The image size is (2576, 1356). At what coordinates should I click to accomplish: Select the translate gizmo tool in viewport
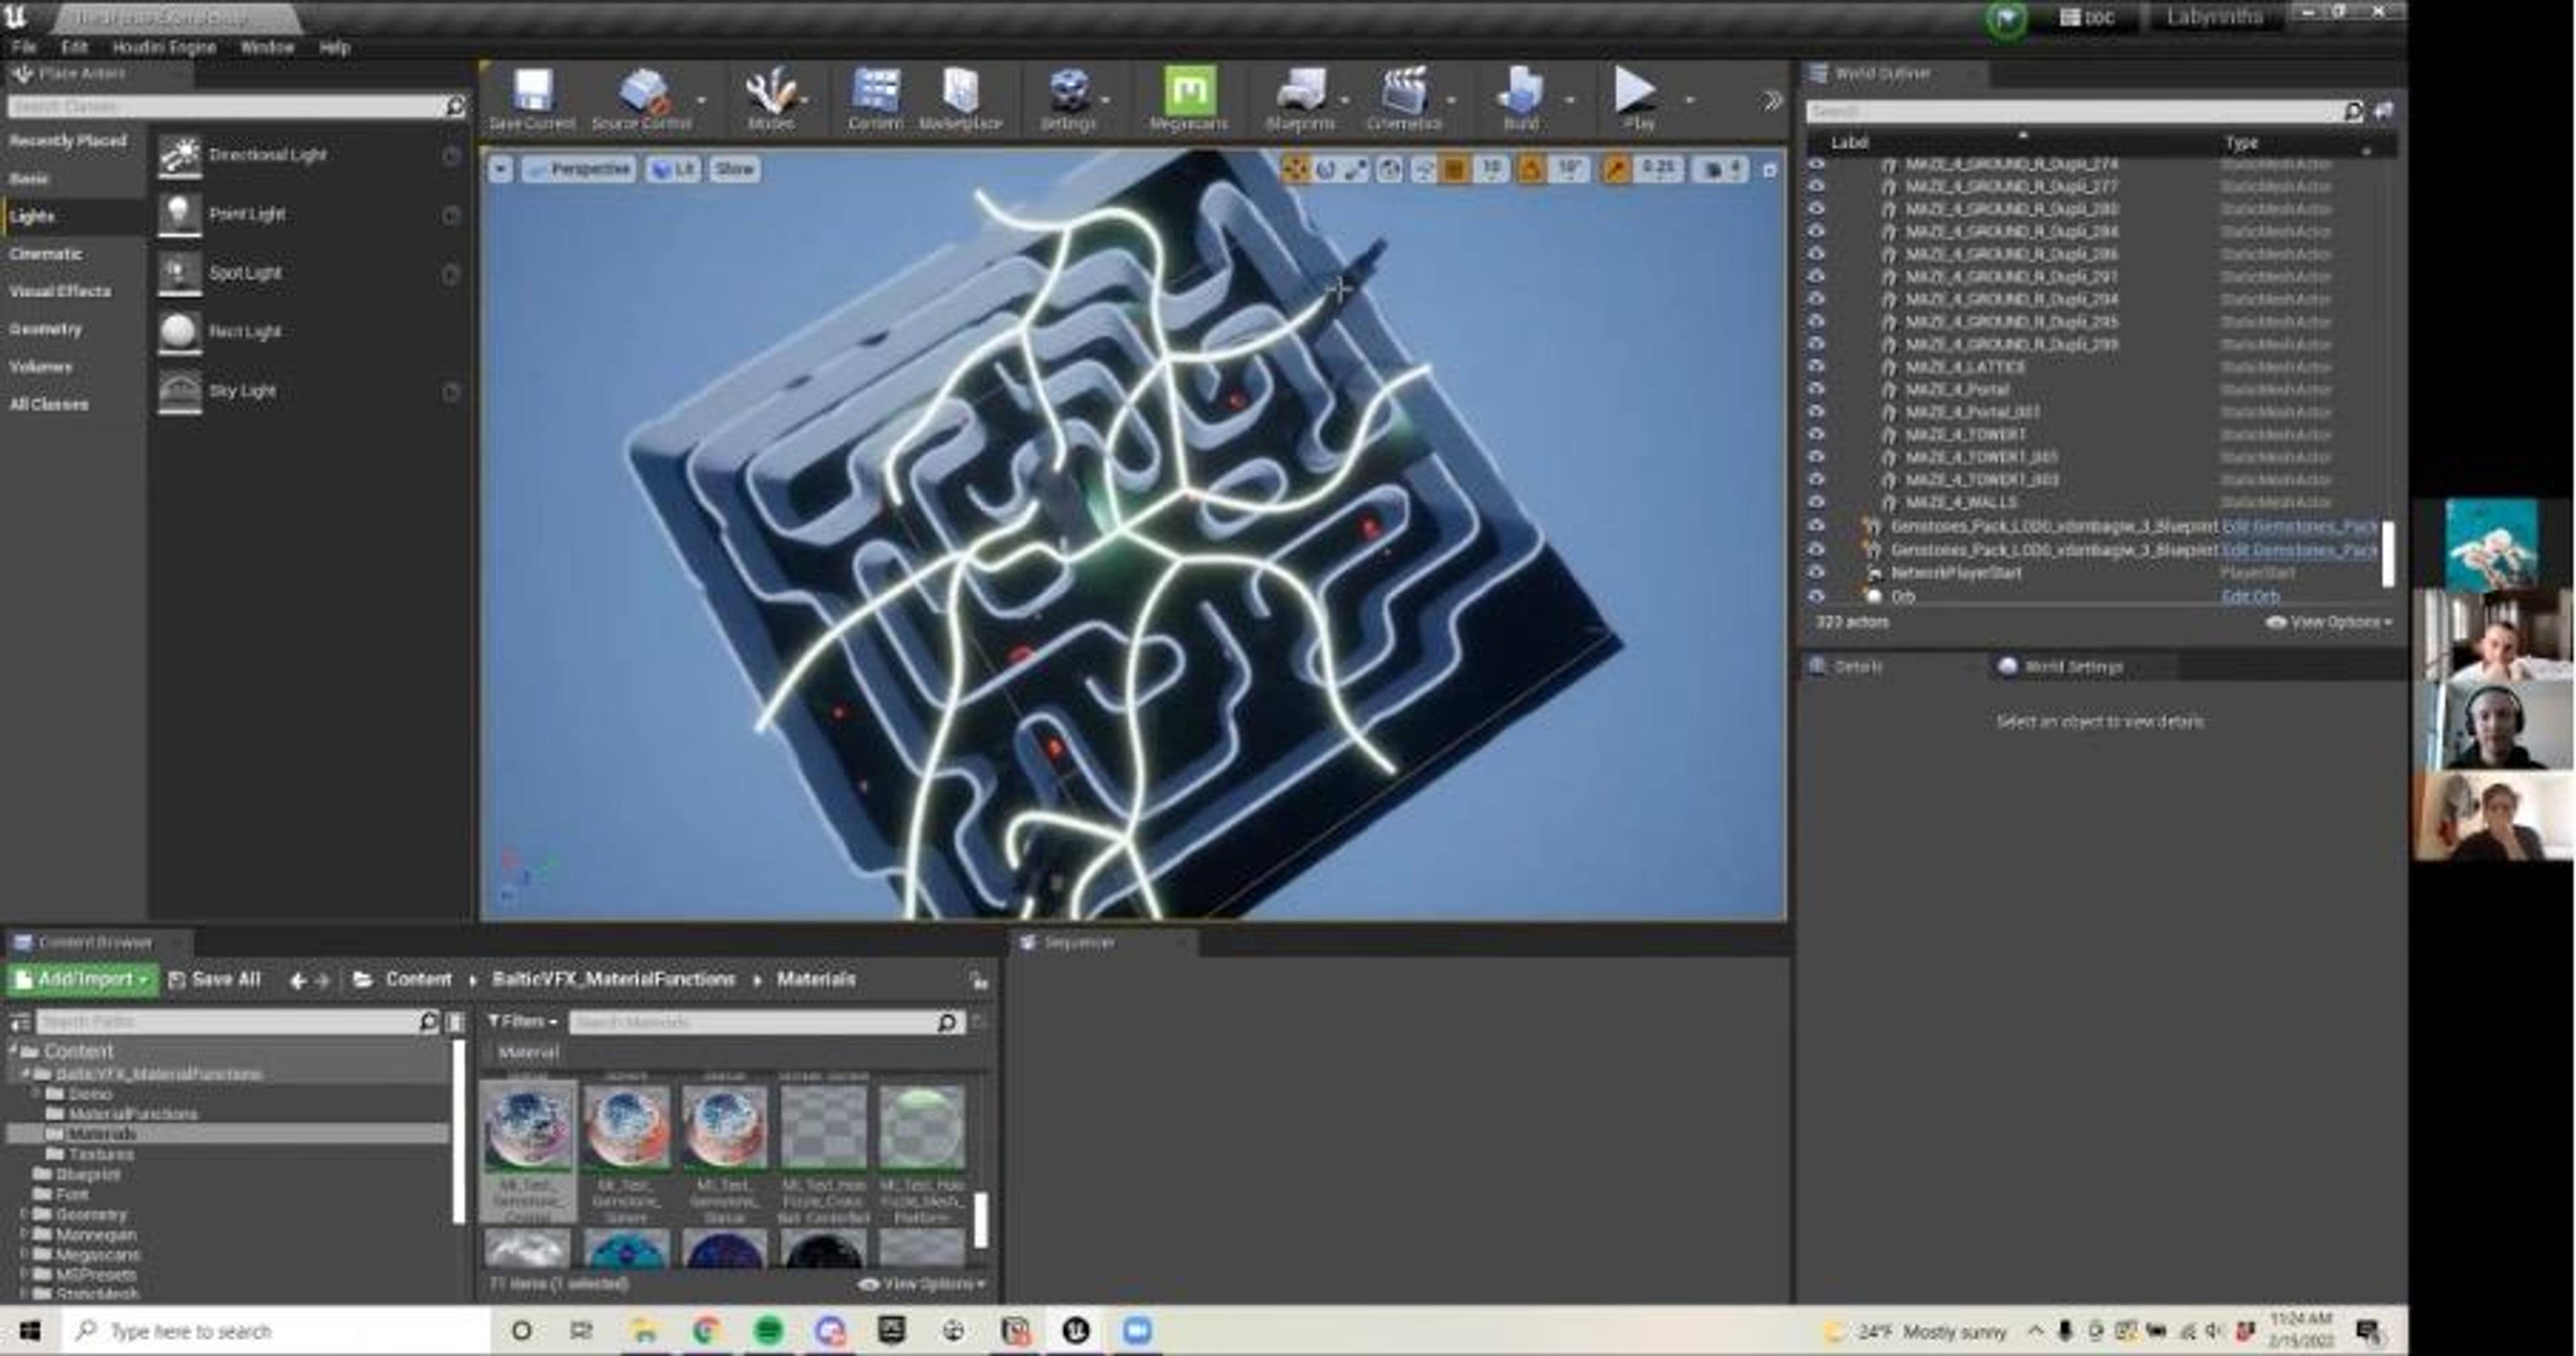point(1295,170)
